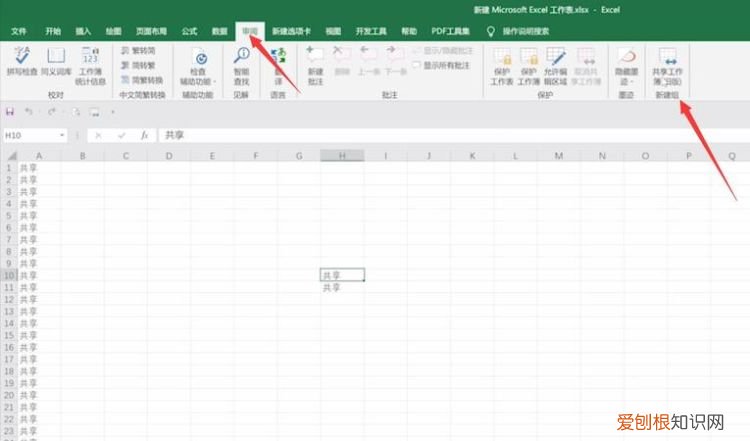Click the lightbulb tell-me icon

(490, 31)
